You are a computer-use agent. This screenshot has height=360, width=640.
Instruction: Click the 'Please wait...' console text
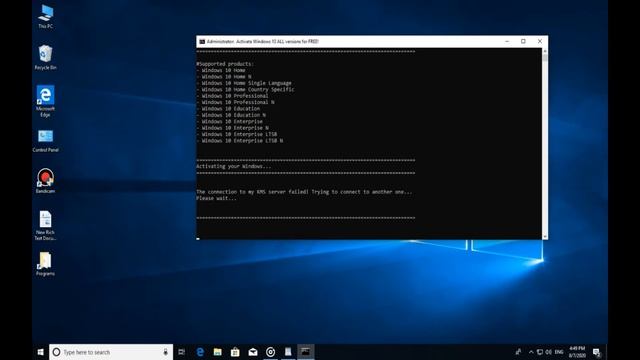point(216,198)
